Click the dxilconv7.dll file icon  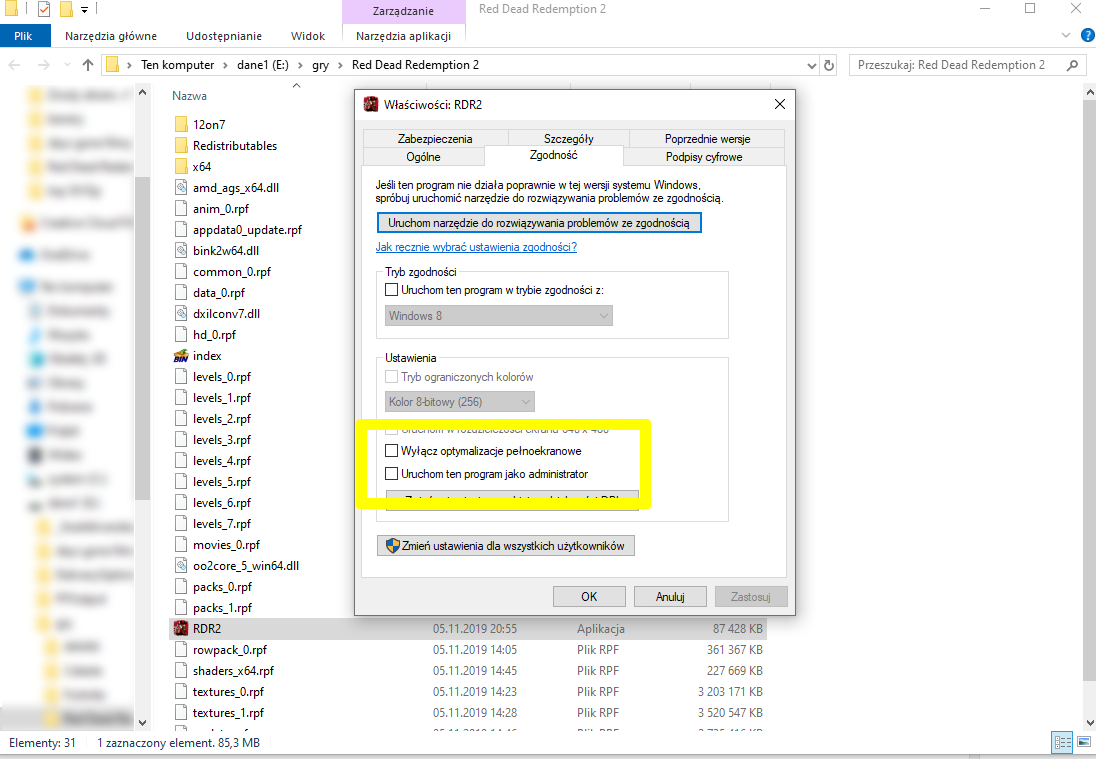click(181, 314)
